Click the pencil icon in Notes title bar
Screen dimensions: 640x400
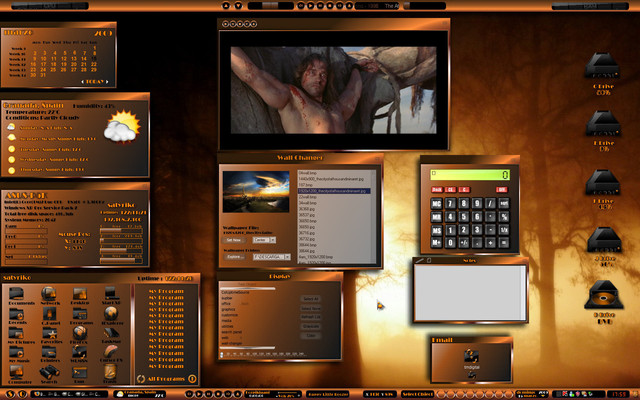[x=419, y=260]
